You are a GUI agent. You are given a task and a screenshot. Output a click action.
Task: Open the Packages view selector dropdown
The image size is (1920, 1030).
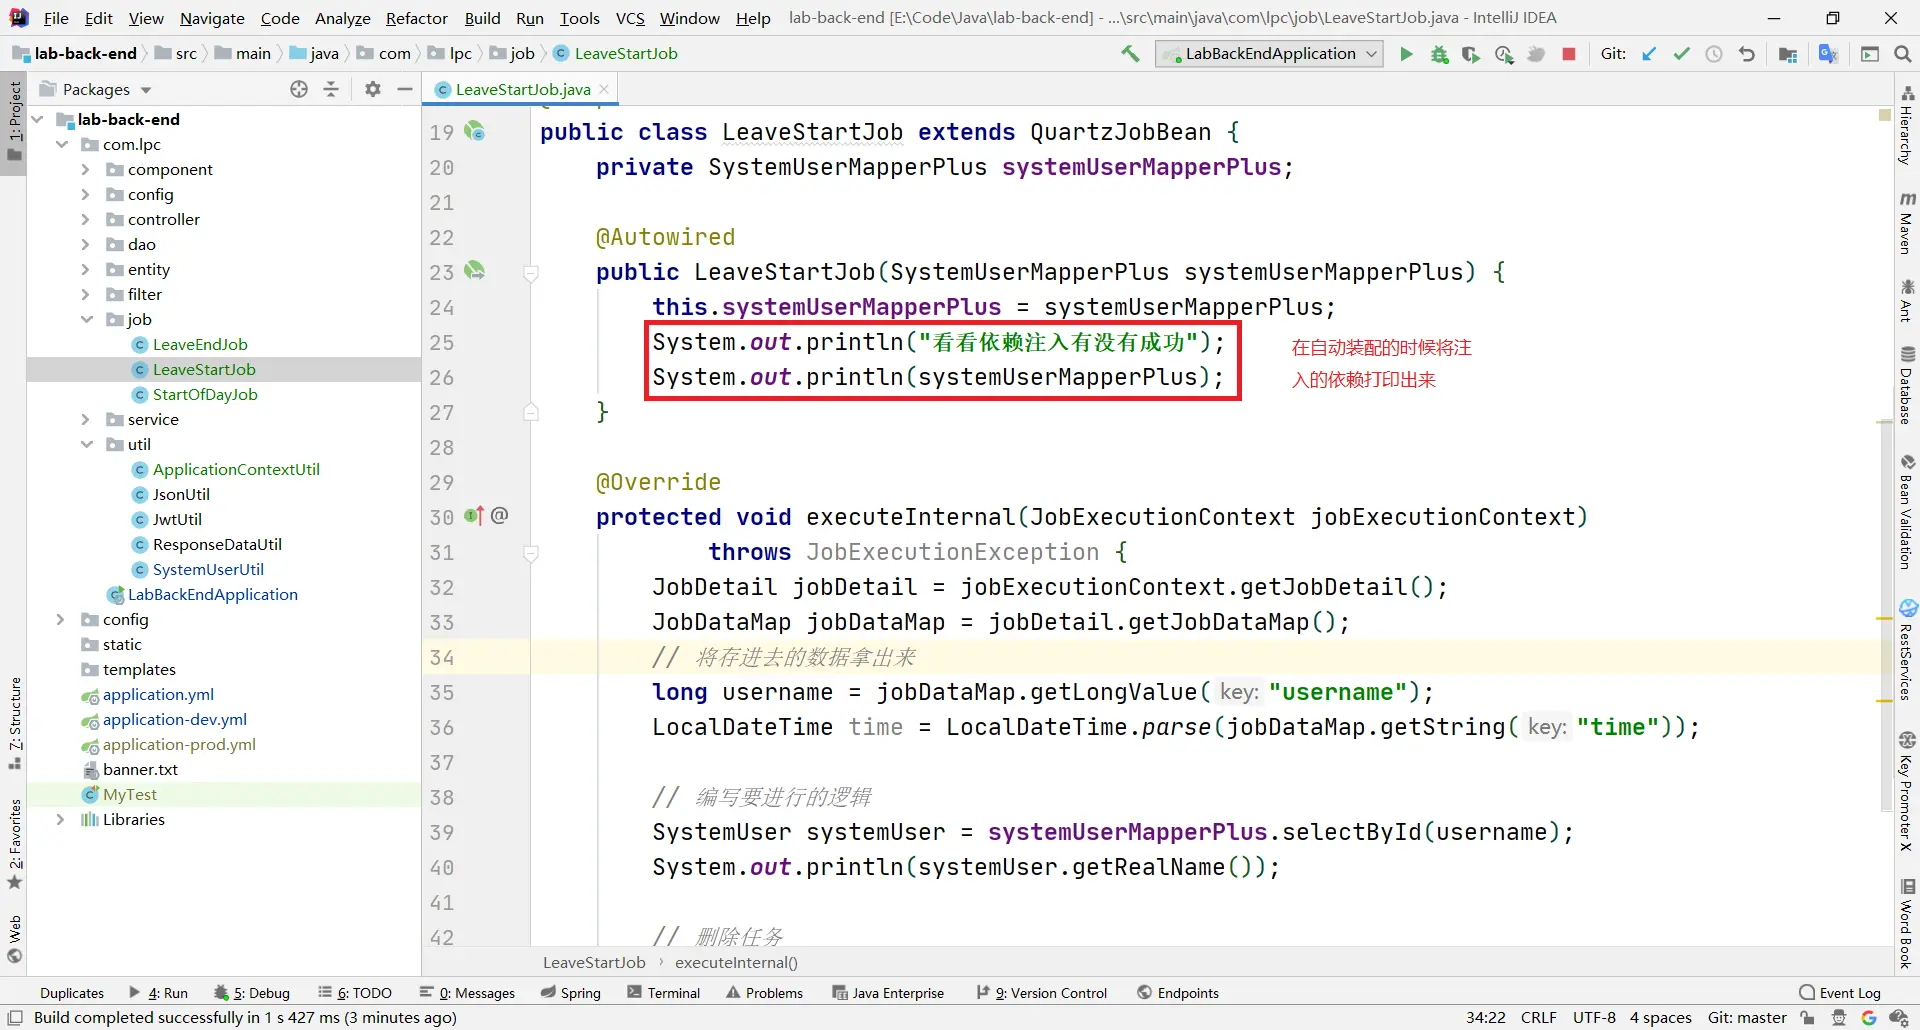[x=96, y=89]
